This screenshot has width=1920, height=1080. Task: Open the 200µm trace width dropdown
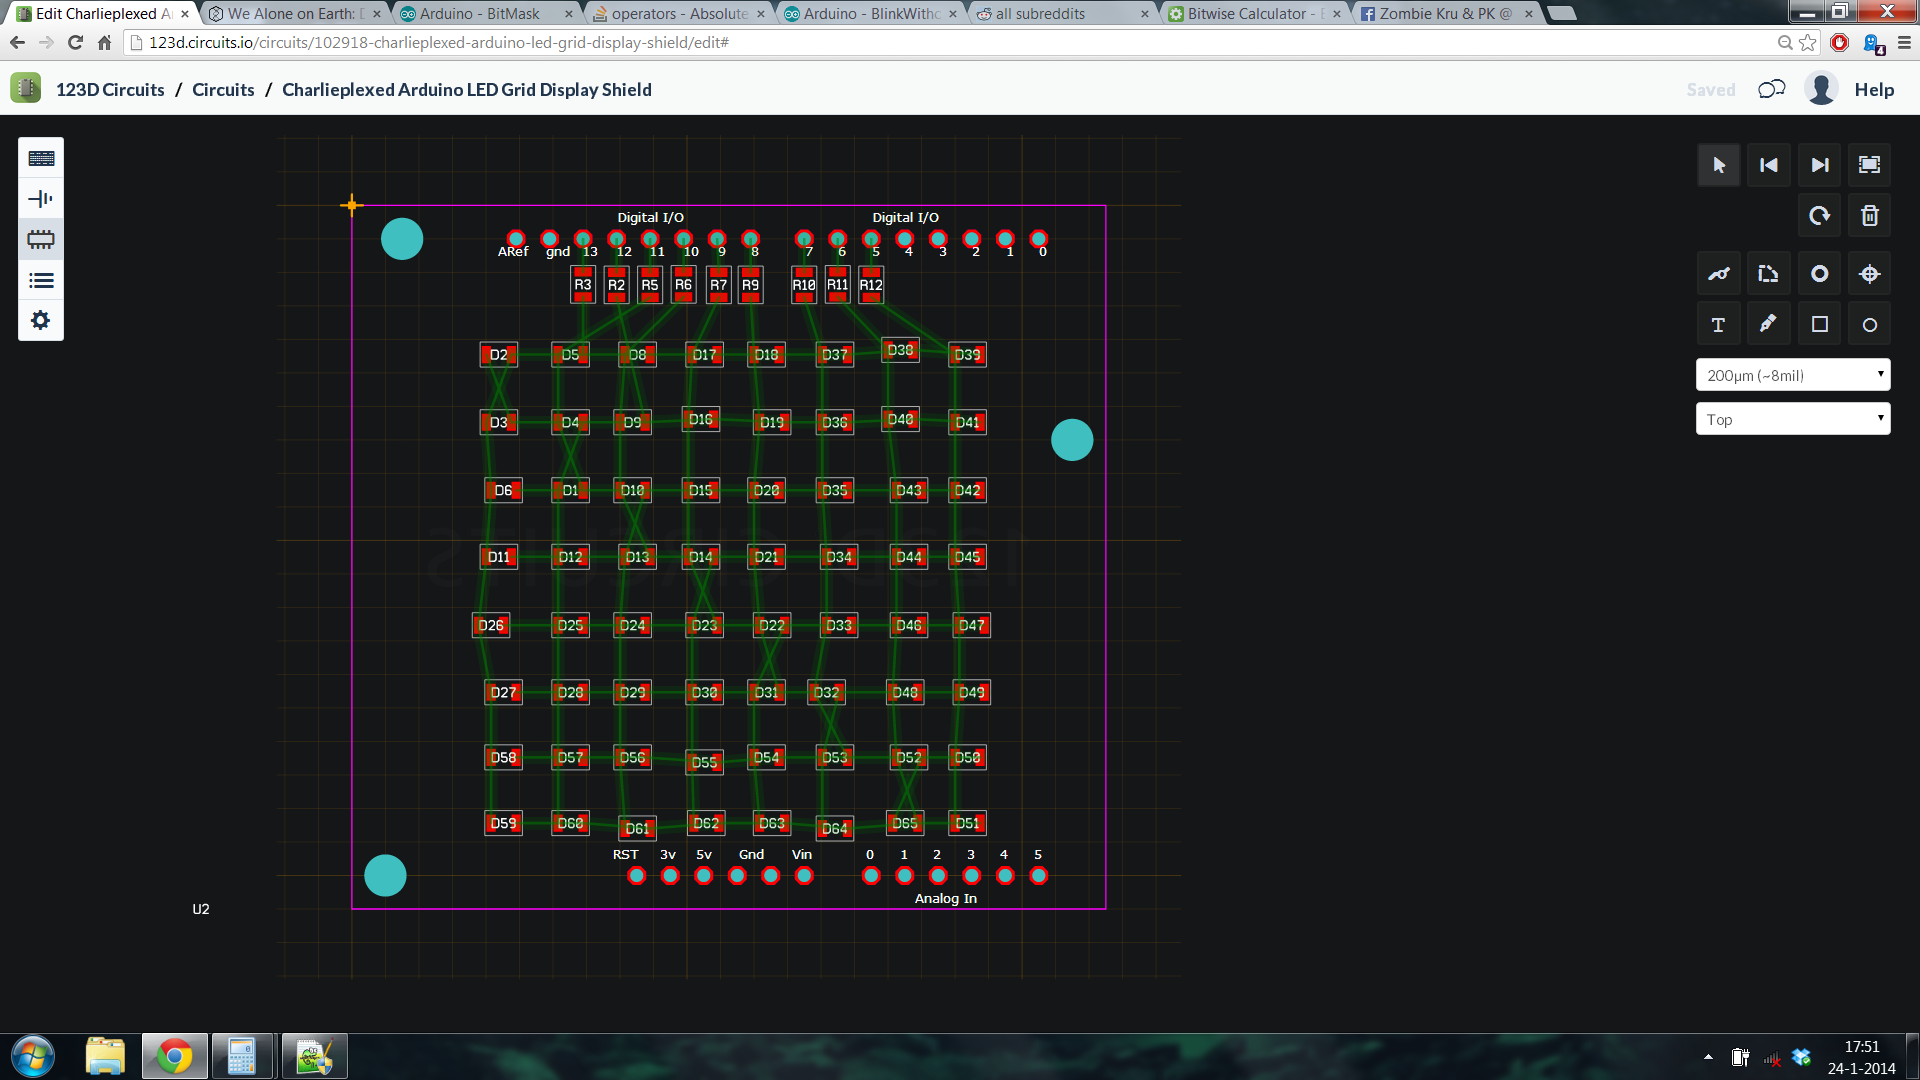pyautogui.click(x=1793, y=374)
